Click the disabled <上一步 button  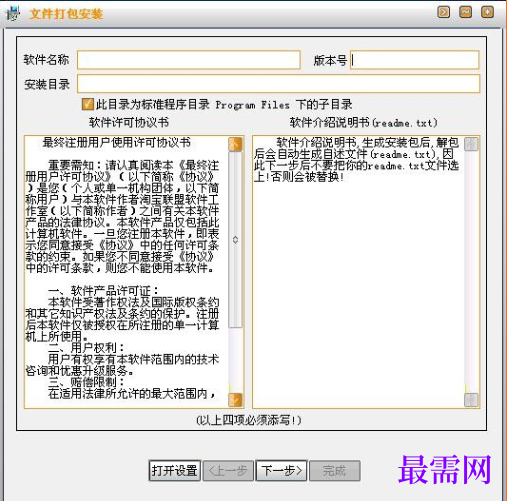(x=228, y=471)
